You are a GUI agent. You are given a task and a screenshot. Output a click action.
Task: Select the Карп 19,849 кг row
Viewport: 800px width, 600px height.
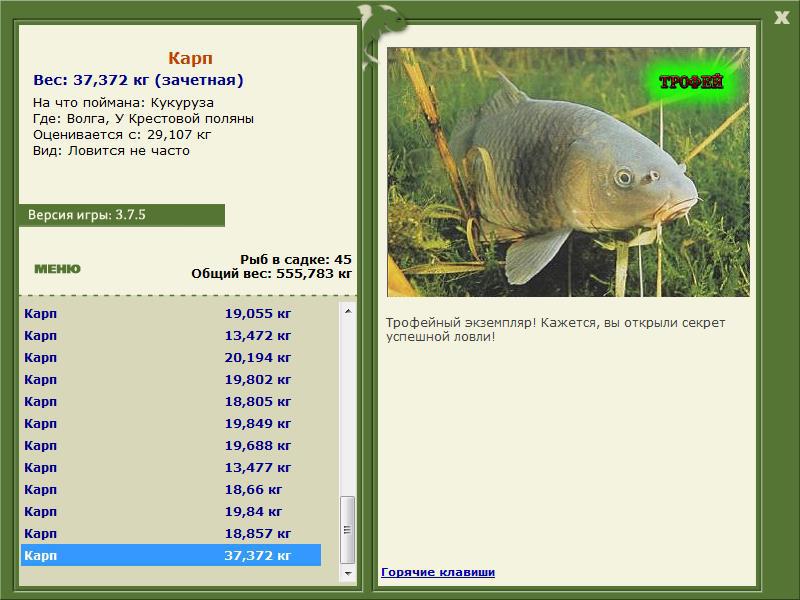click(171, 423)
